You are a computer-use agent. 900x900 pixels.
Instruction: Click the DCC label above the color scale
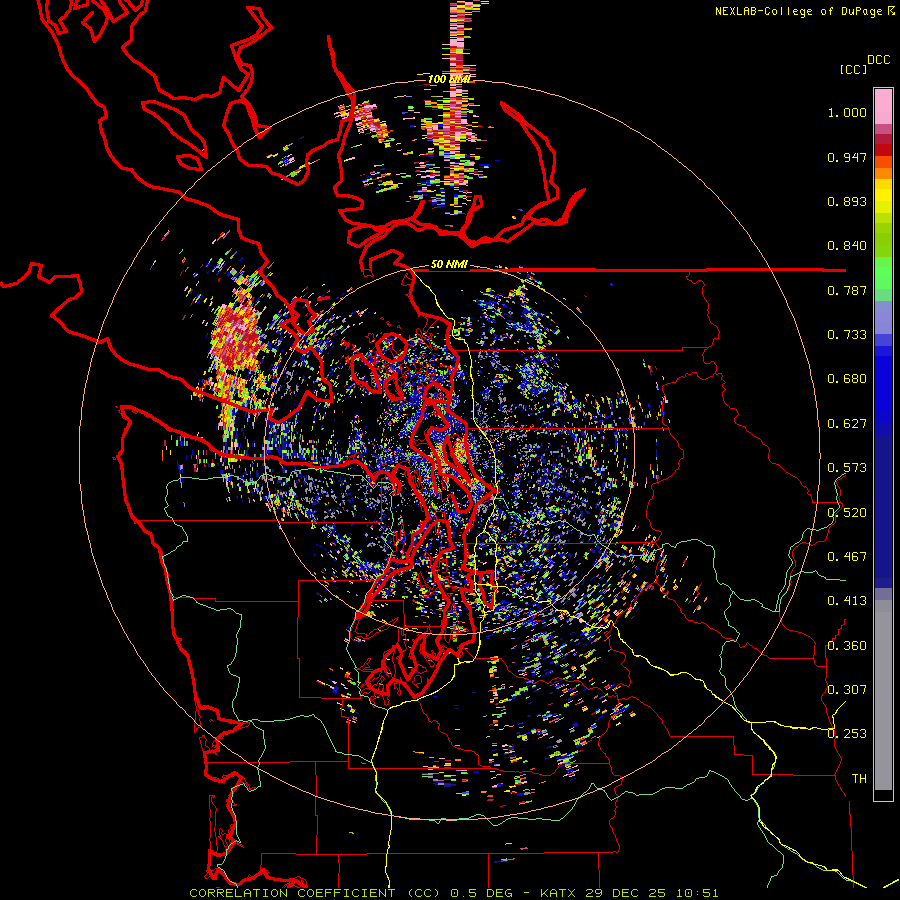pyautogui.click(x=878, y=60)
